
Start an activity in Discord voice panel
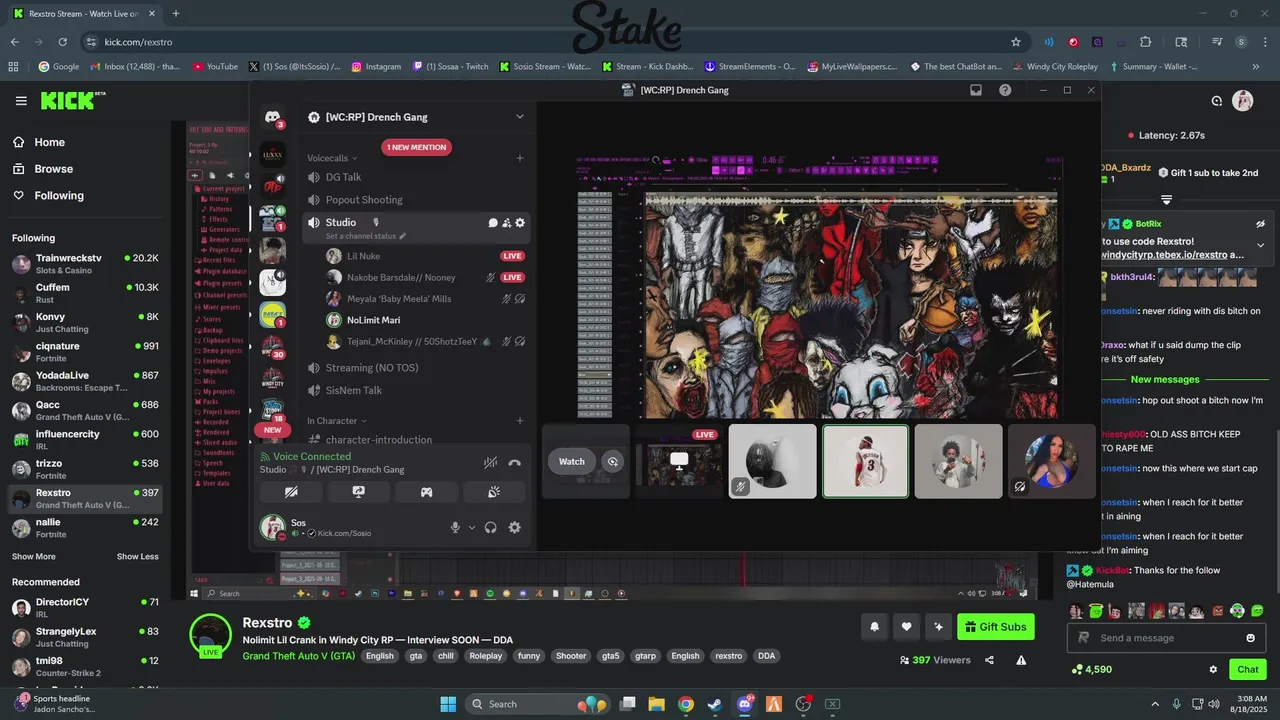(426, 492)
